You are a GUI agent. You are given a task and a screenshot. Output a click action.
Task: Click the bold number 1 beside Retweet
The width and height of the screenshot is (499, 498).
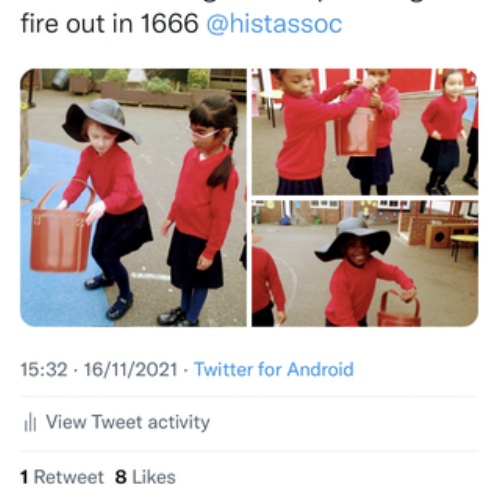coord(24,477)
